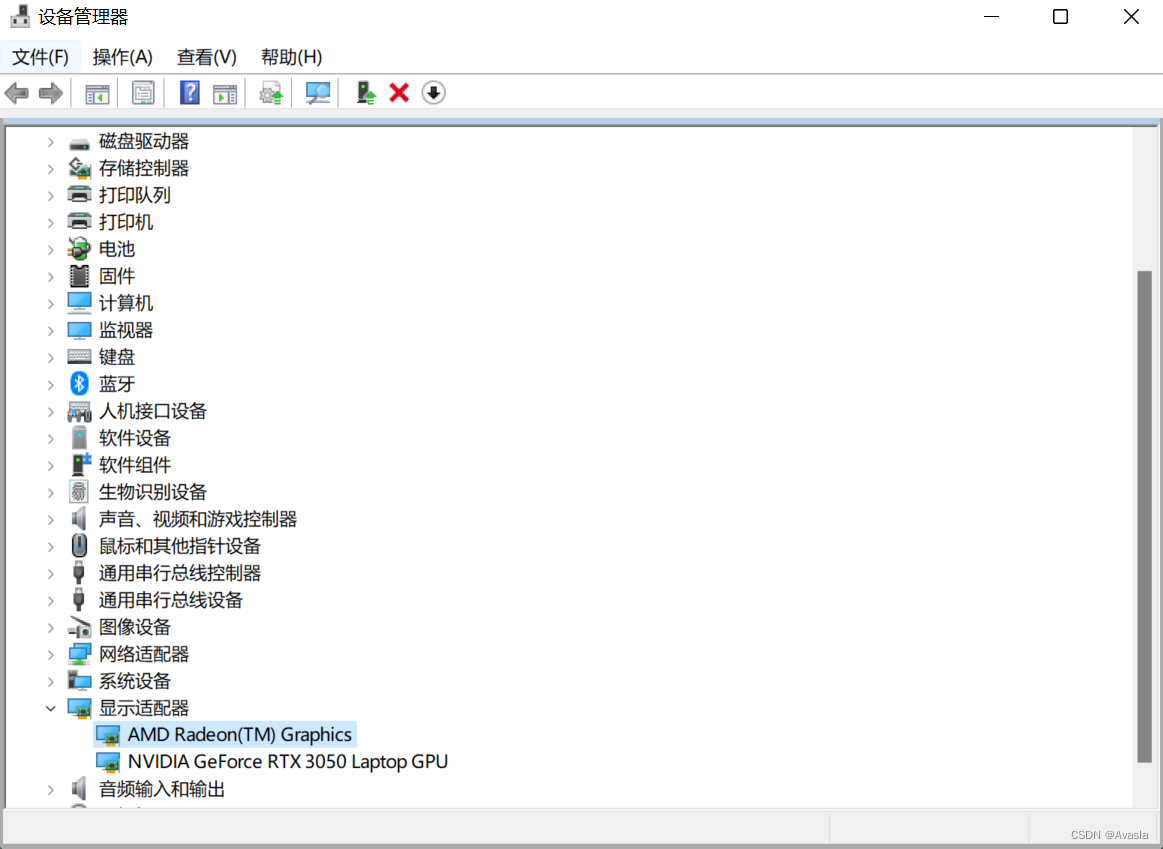The height and width of the screenshot is (849, 1163).
Task: Click the NVIDIA GeForce adapter icon
Action: click(x=108, y=762)
